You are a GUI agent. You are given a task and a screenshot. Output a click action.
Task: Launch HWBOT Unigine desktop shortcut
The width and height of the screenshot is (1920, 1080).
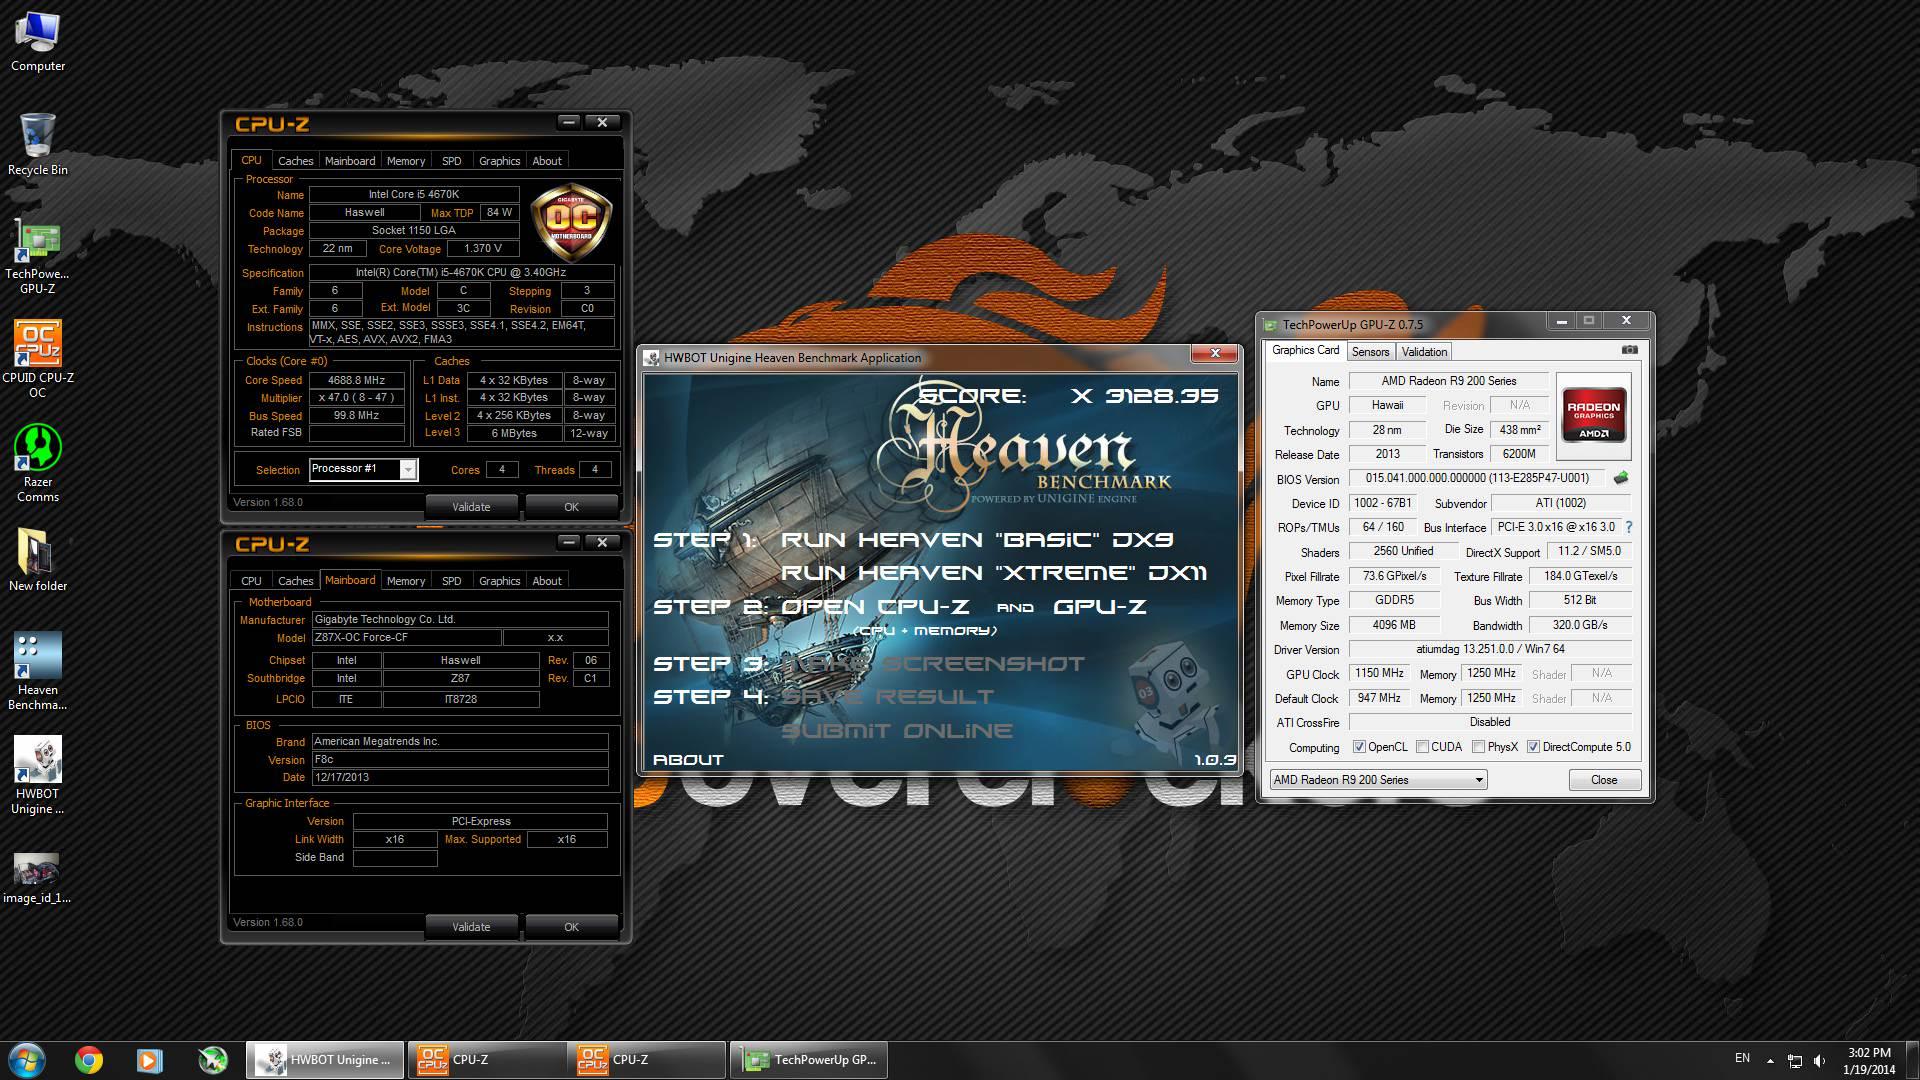click(x=38, y=775)
